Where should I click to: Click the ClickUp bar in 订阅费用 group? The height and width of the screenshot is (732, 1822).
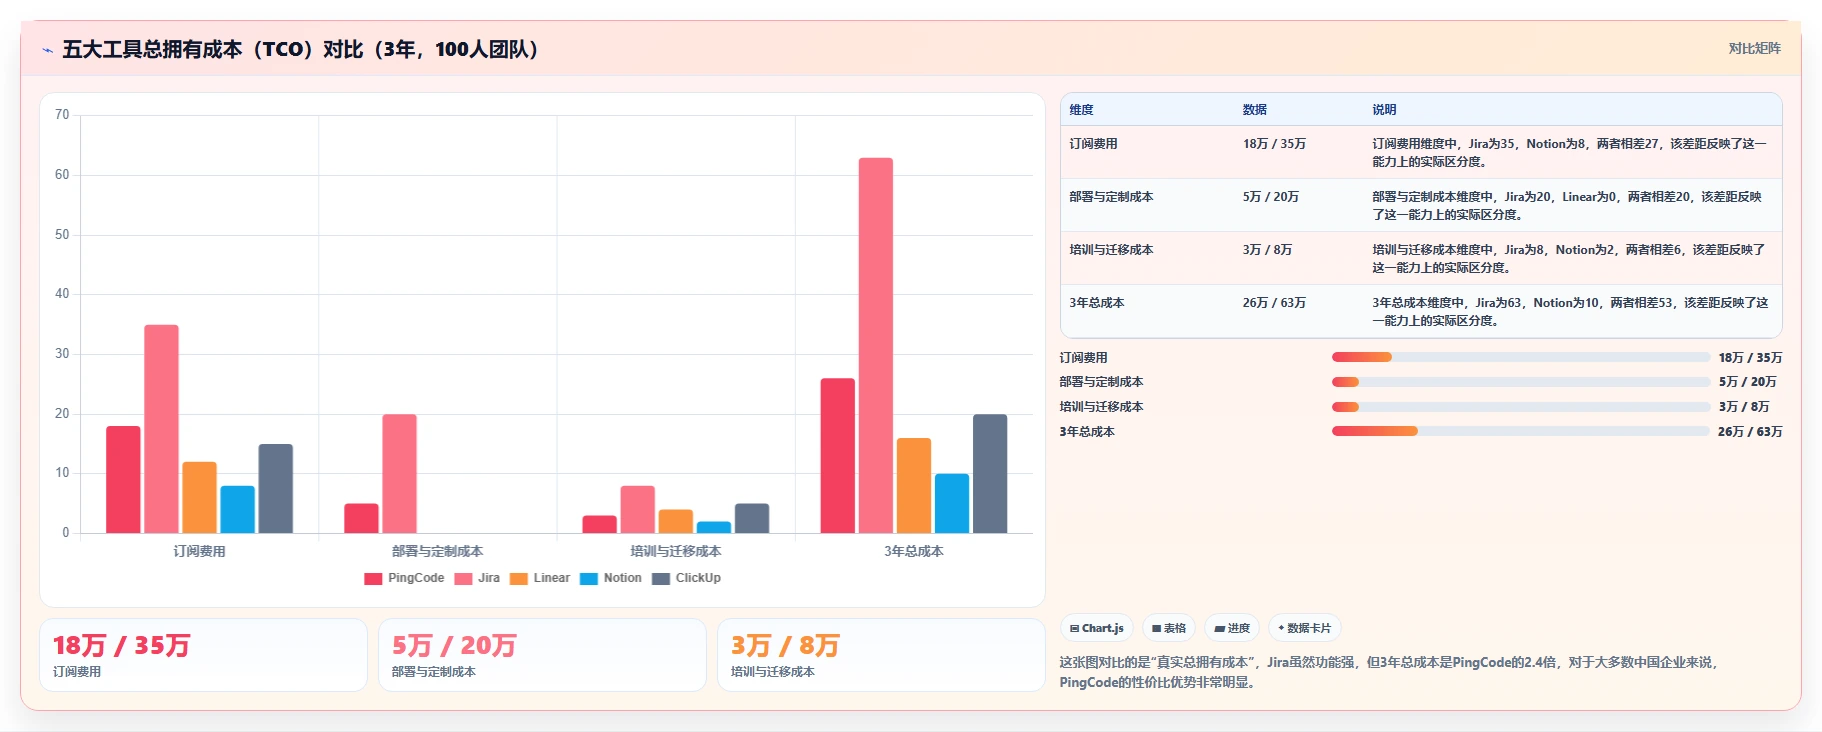pyautogui.click(x=275, y=489)
